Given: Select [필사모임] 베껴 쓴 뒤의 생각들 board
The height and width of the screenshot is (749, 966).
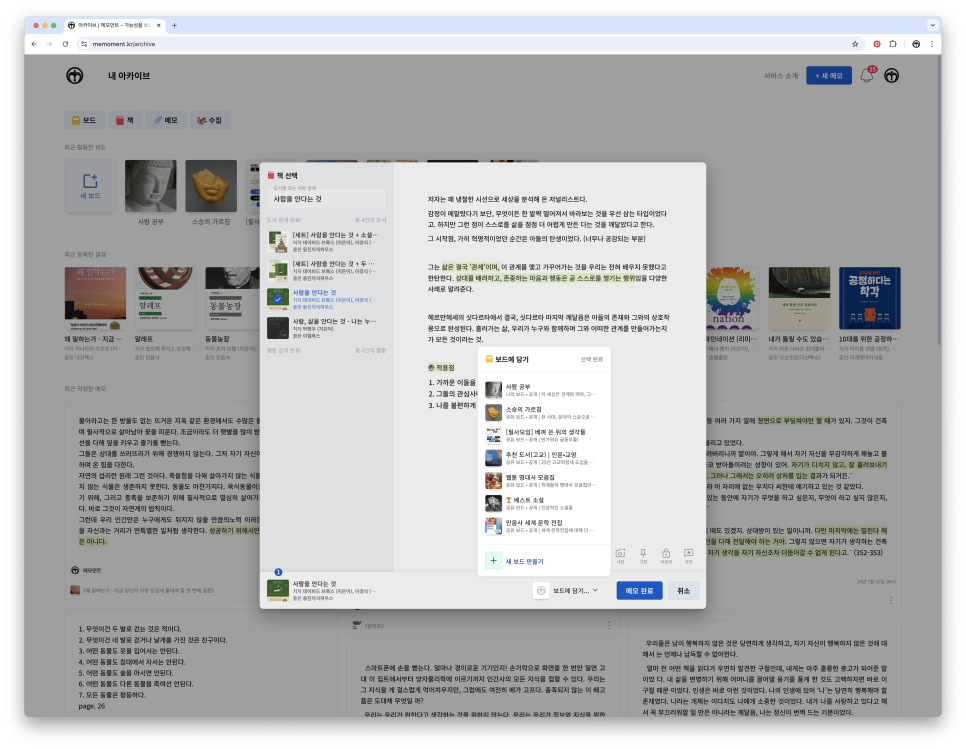Looking at the screenshot, I should point(543,435).
